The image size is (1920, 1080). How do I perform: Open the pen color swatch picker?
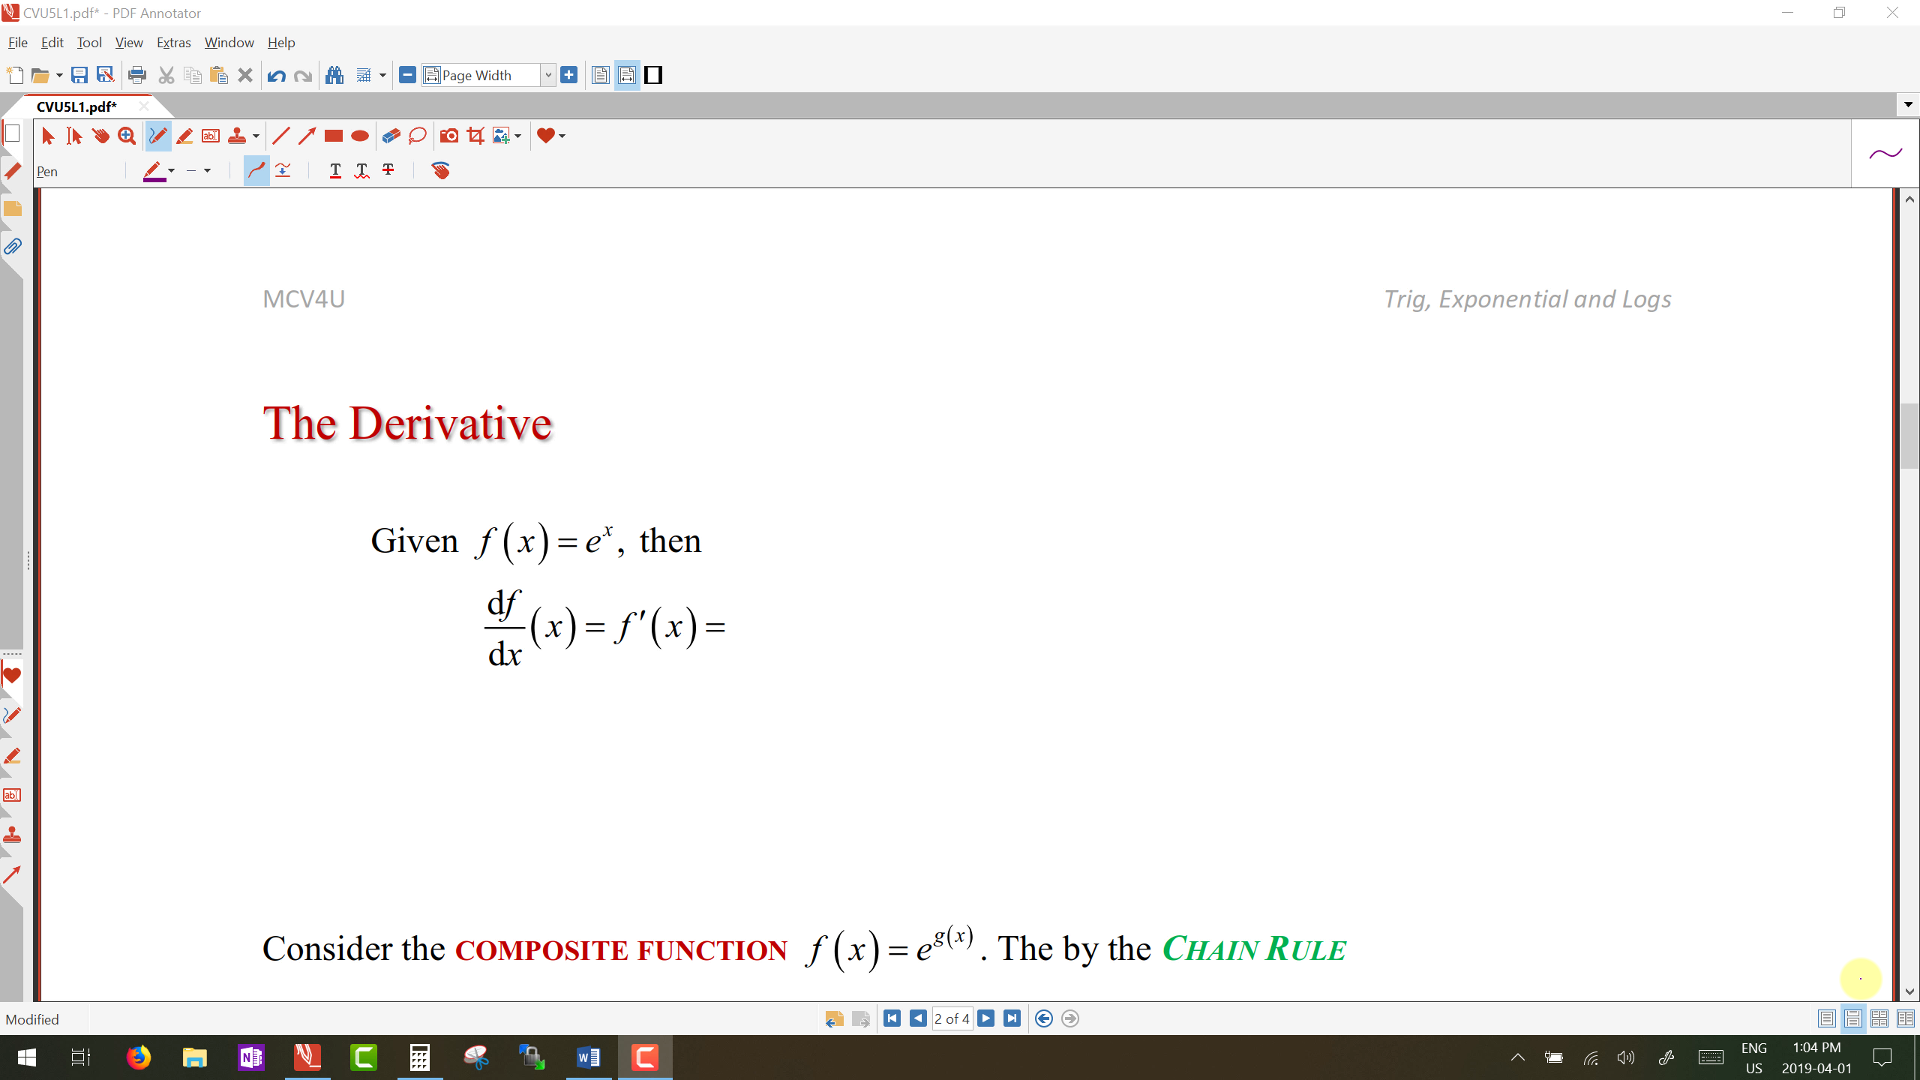[x=154, y=171]
